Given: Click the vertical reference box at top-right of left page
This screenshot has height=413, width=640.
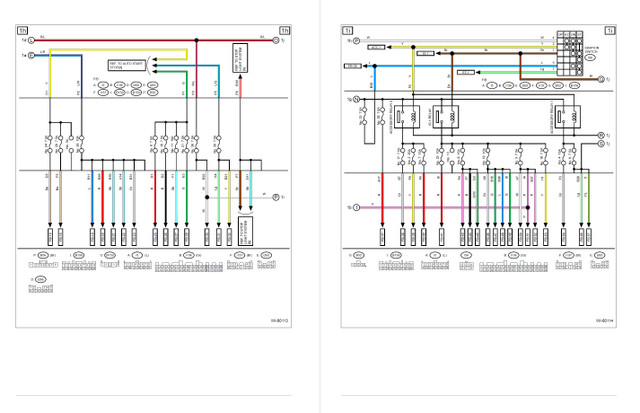Looking at the screenshot, I should point(239,57).
